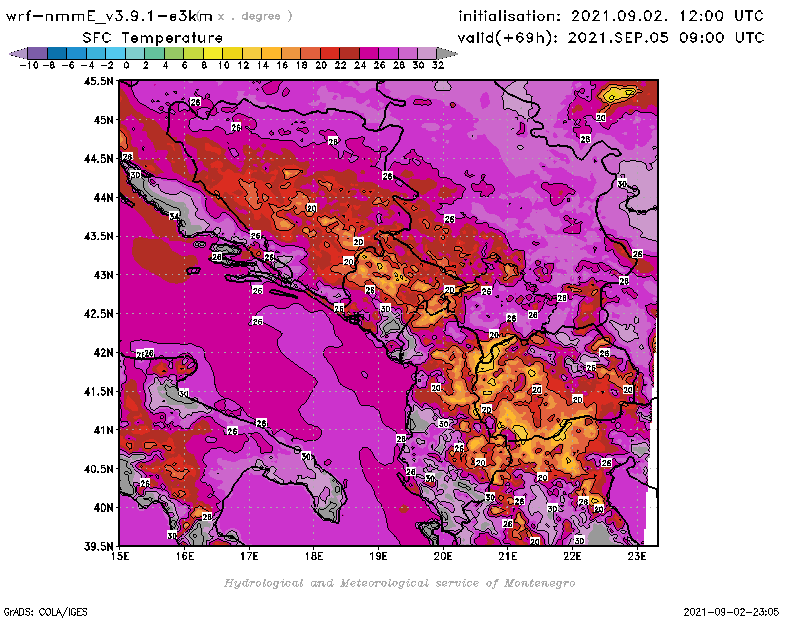Click the 28 to 30 degree orchid legend swatch
The height and width of the screenshot is (618, 800).
coord(408,53)
